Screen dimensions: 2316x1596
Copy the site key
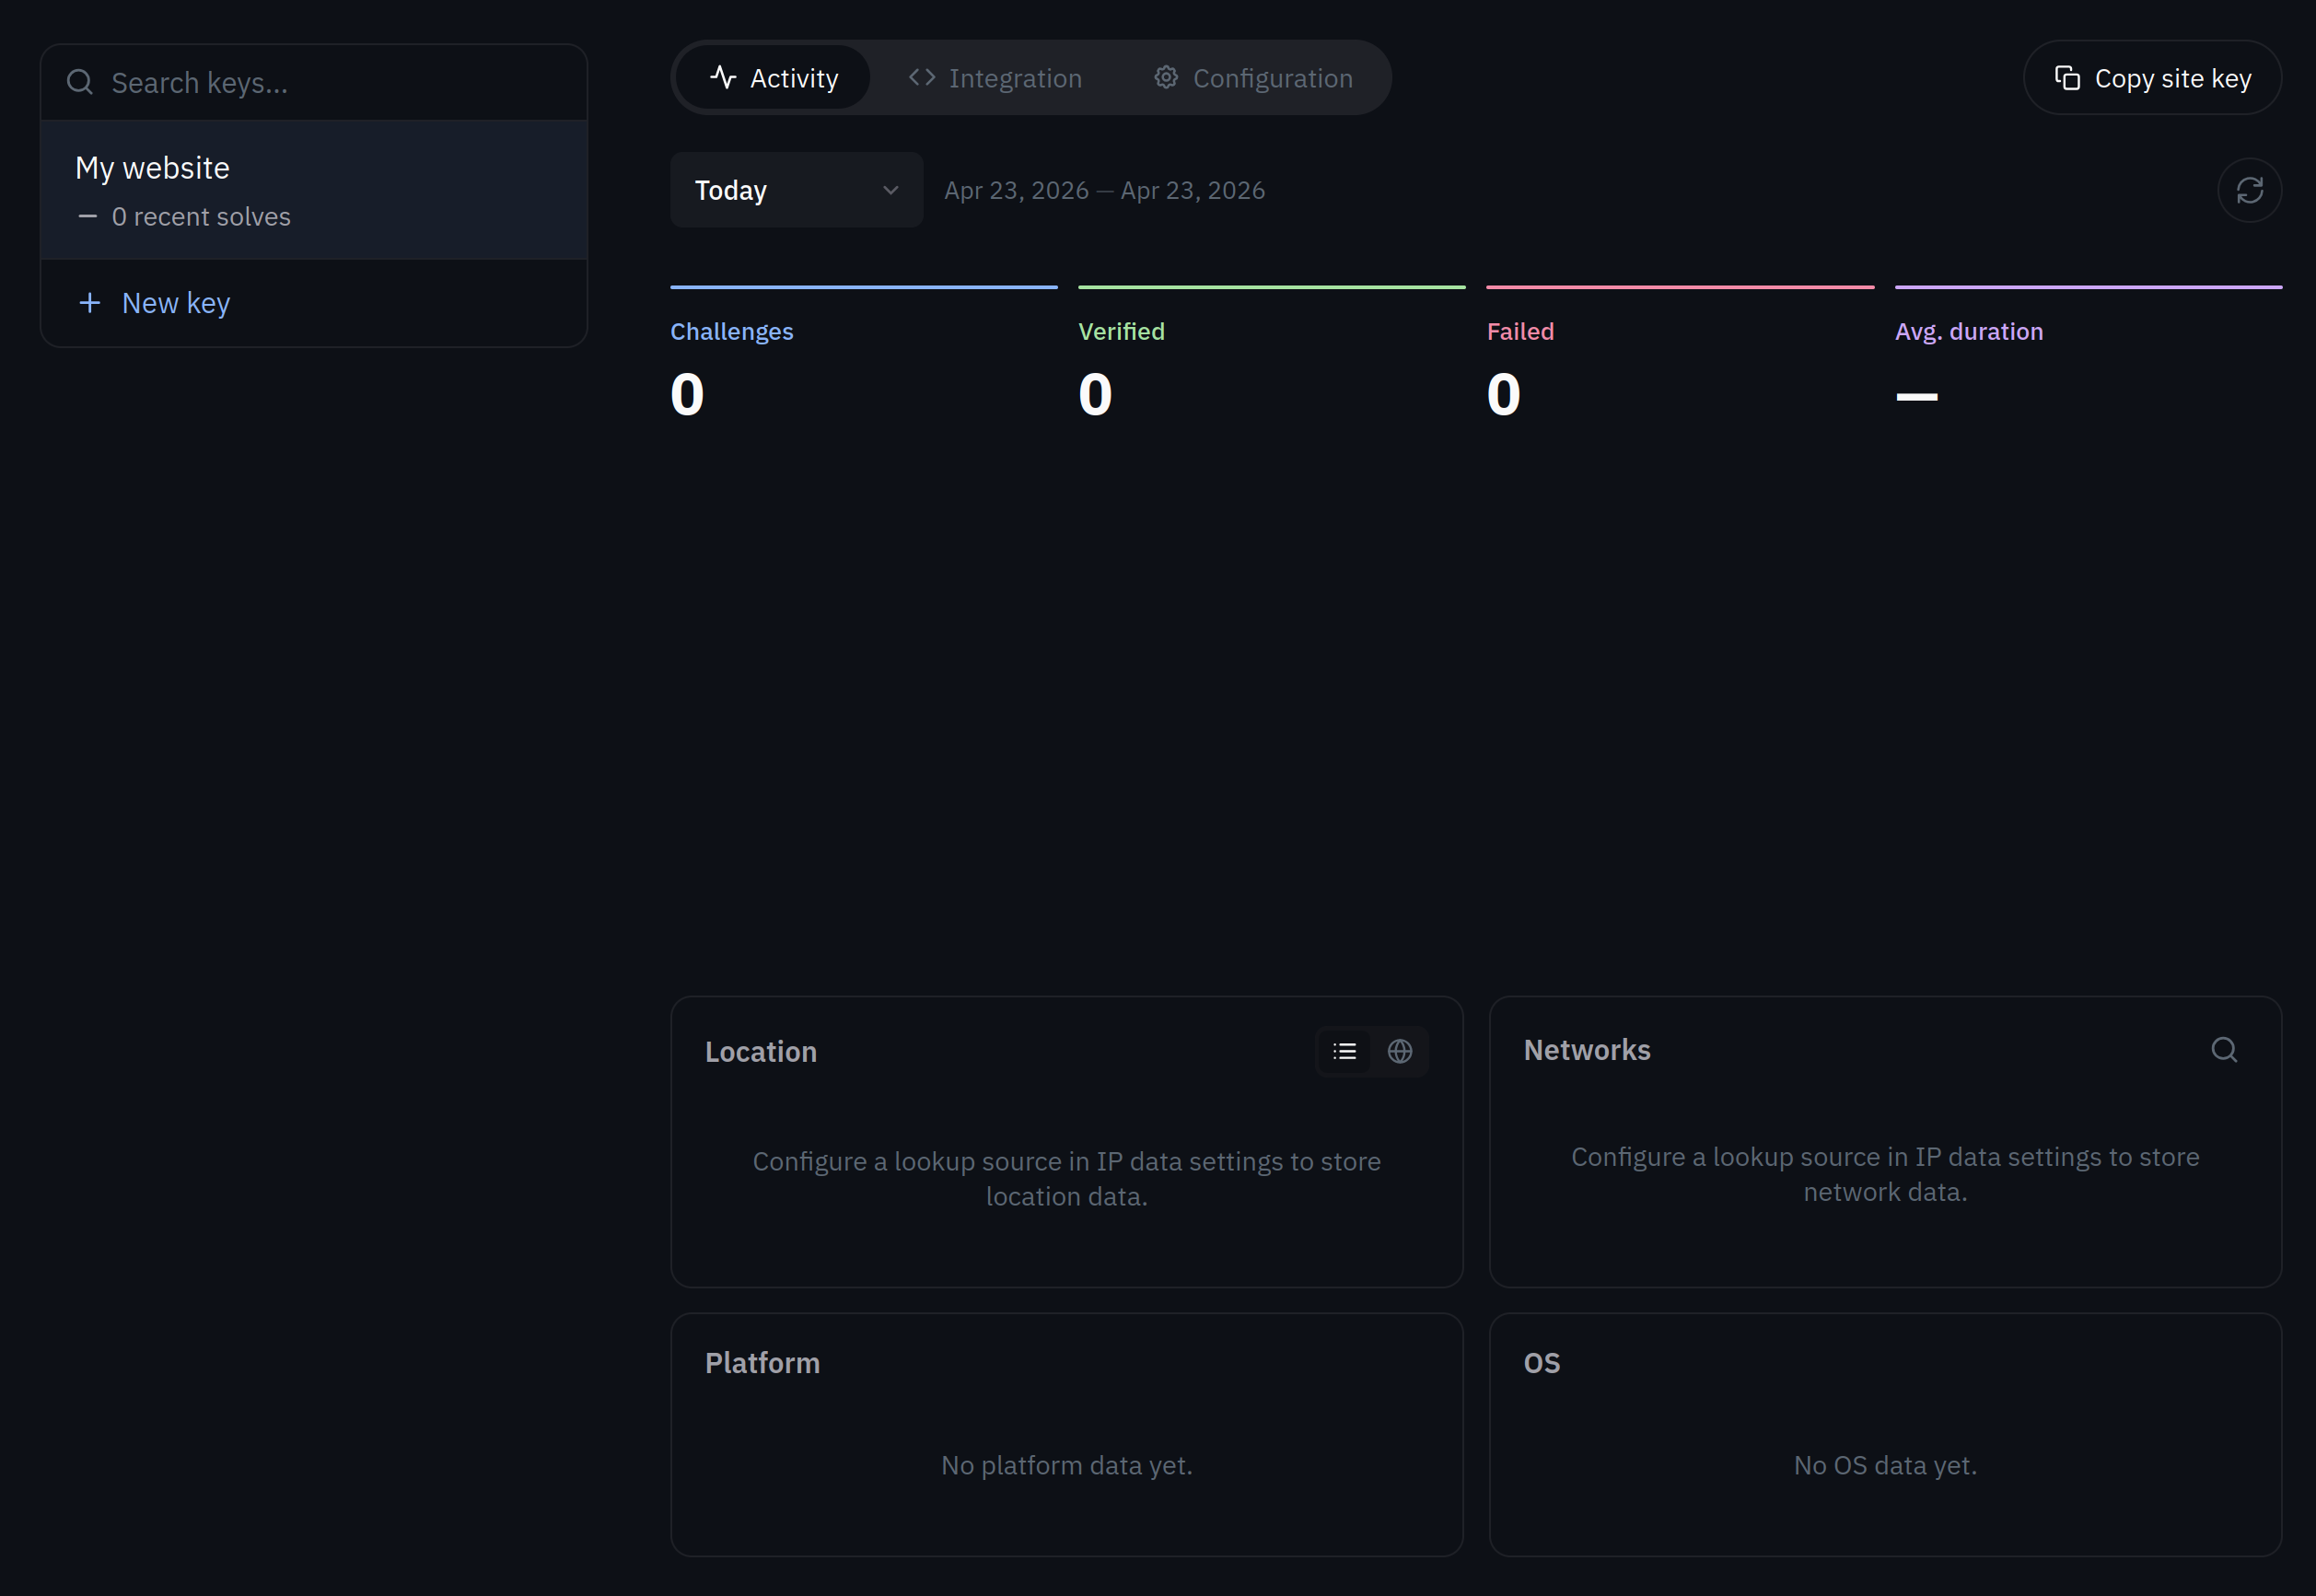coord(2152,77)
